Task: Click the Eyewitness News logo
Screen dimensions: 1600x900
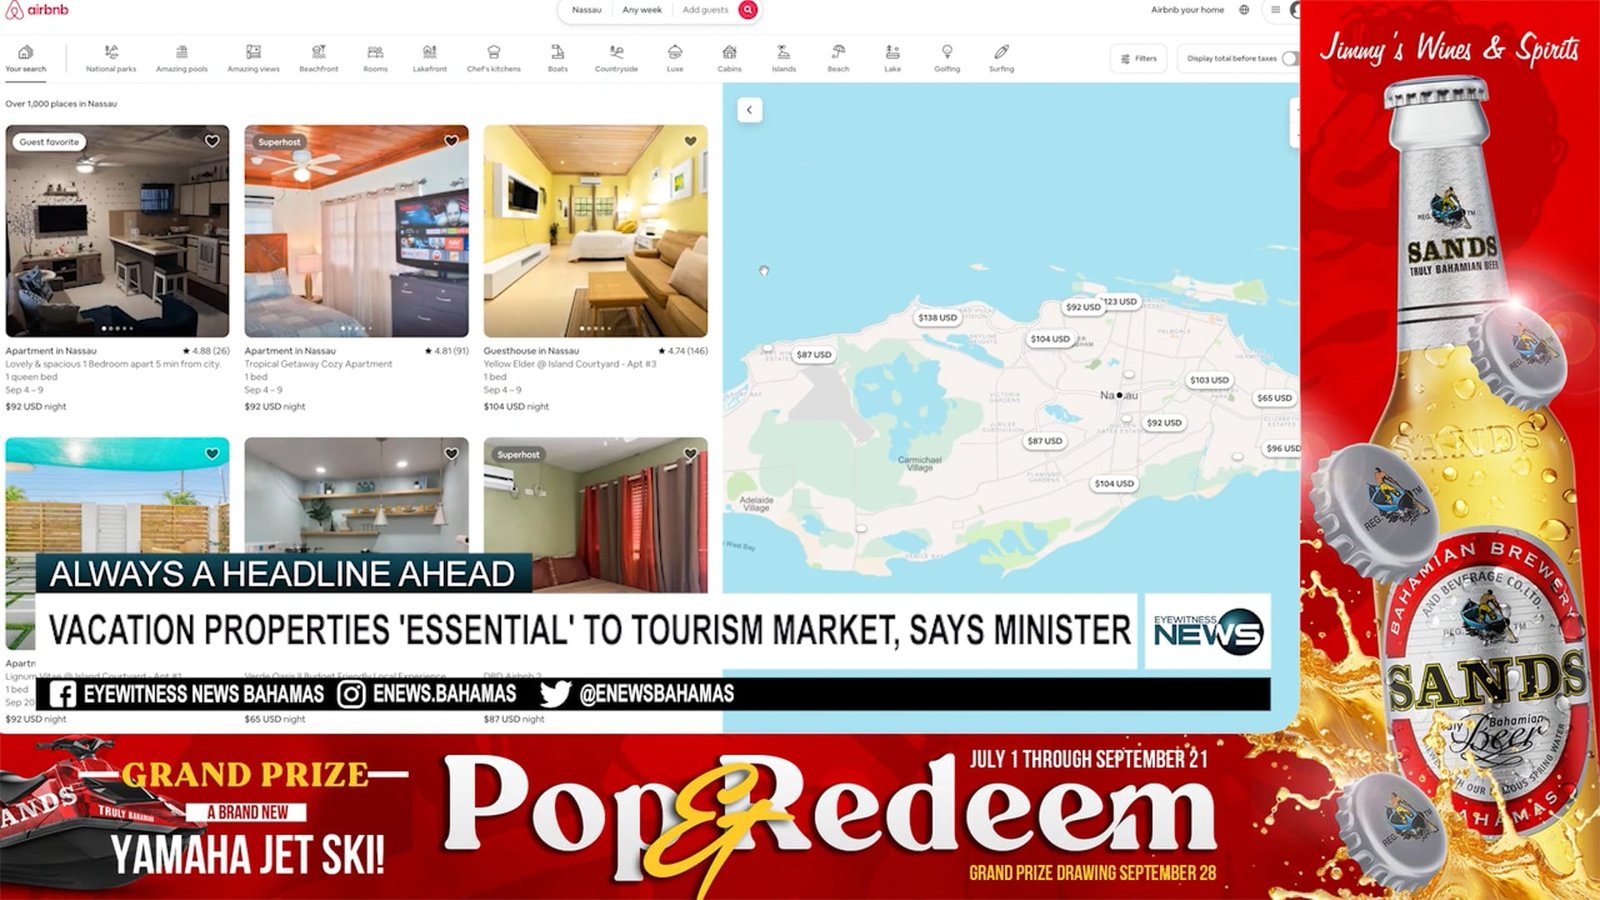Action: [x=1208, y=632]
